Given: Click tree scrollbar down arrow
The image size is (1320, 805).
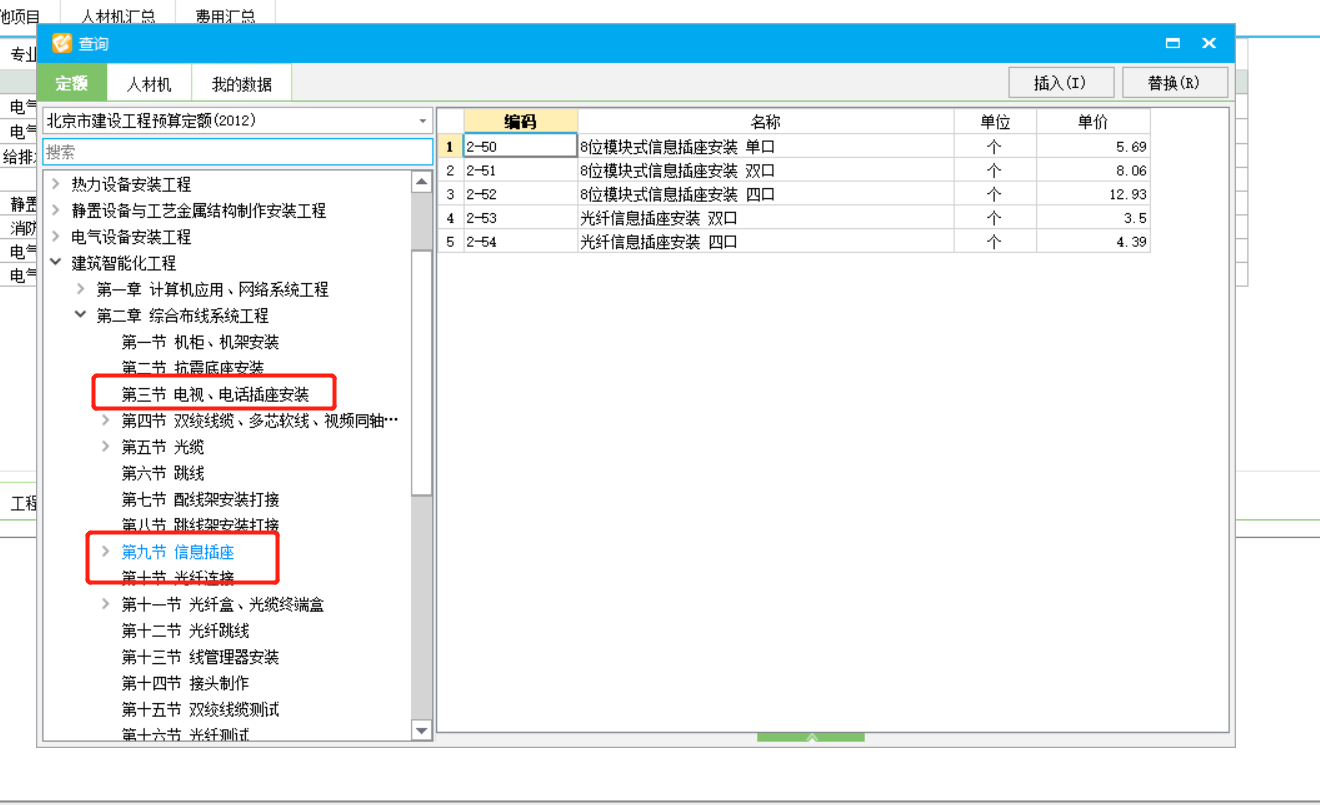Looking at the screenshot, I should [x=422, y=731].
